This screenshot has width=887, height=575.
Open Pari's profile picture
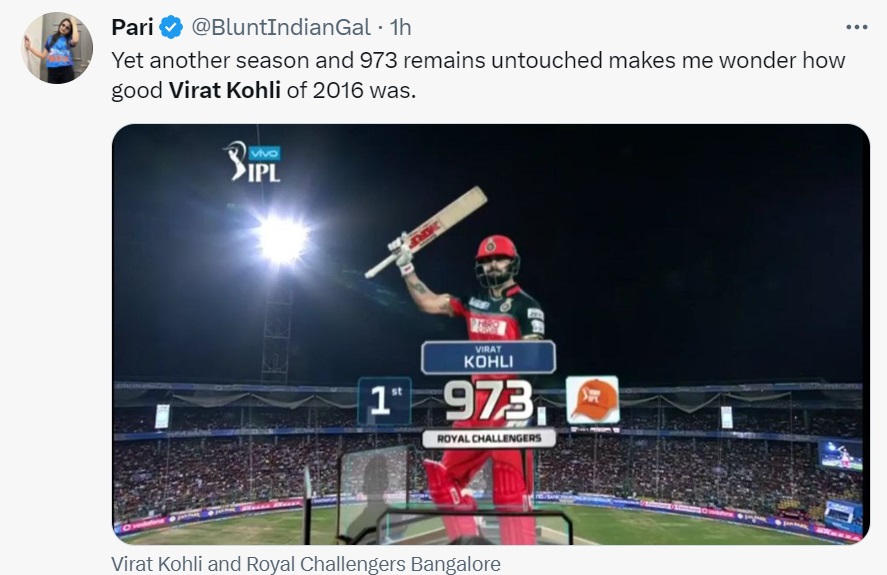tap(57, 48)
